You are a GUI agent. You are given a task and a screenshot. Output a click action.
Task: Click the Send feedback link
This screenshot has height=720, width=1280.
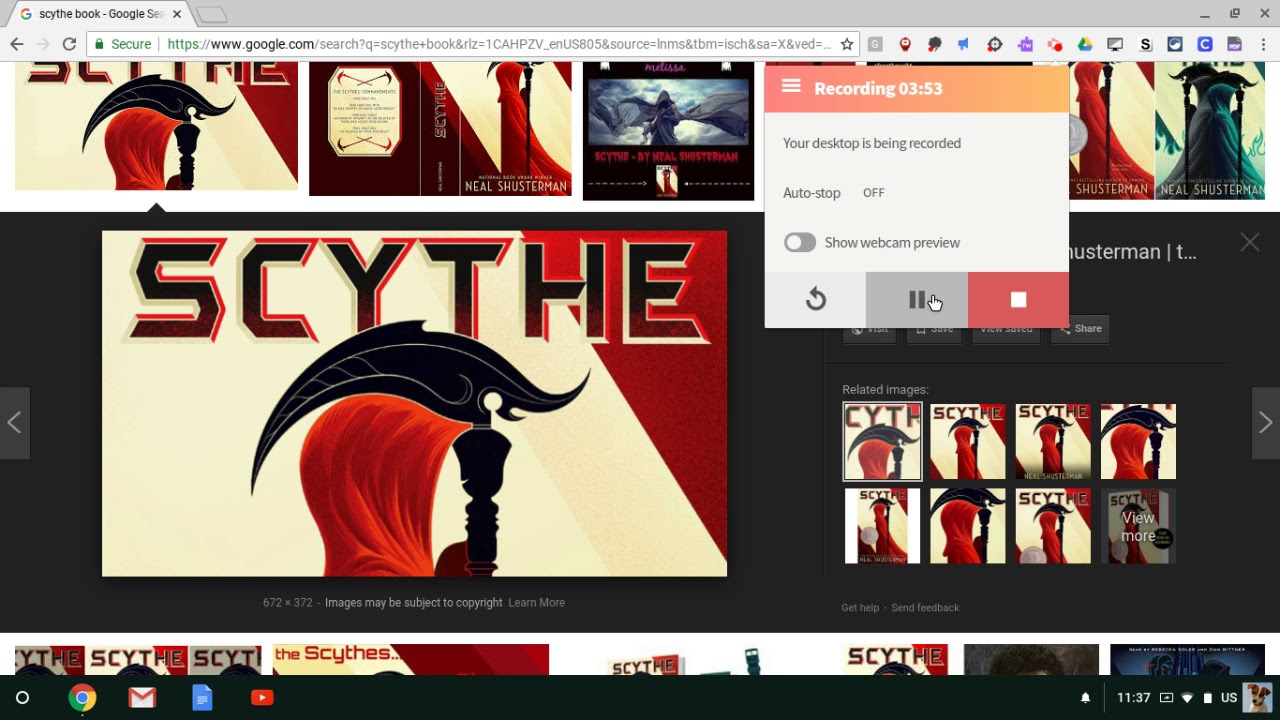tap(925, 608)
